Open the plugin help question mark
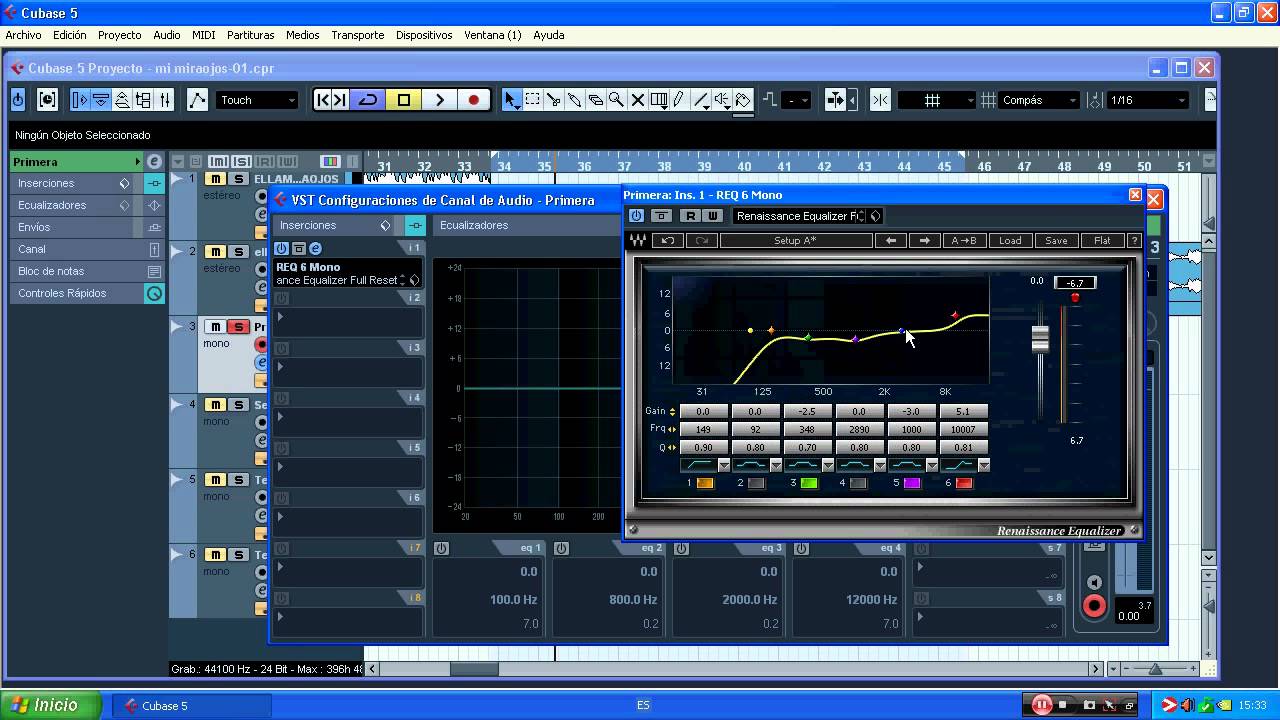The width and height of the screenshot is (1280, 720). click(1133, 240)
